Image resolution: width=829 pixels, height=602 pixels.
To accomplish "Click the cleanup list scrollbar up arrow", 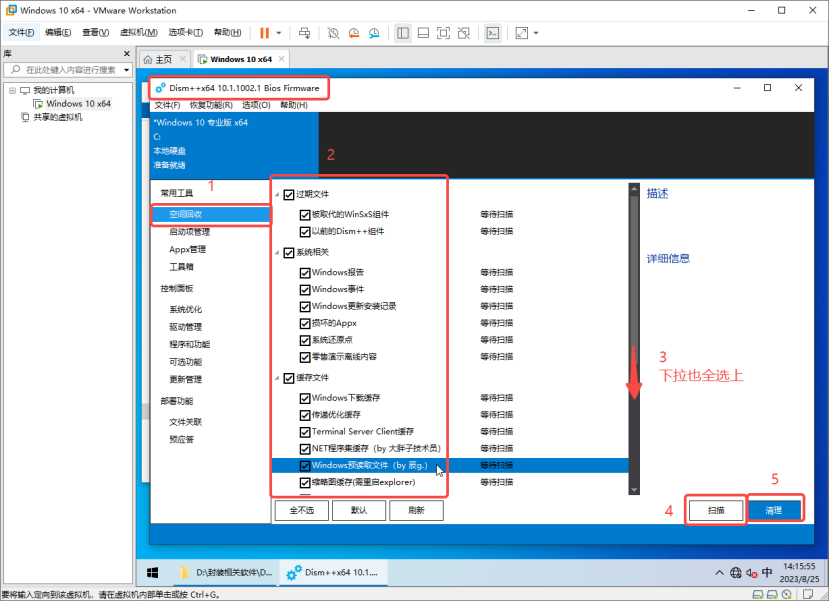I will 634,189.
